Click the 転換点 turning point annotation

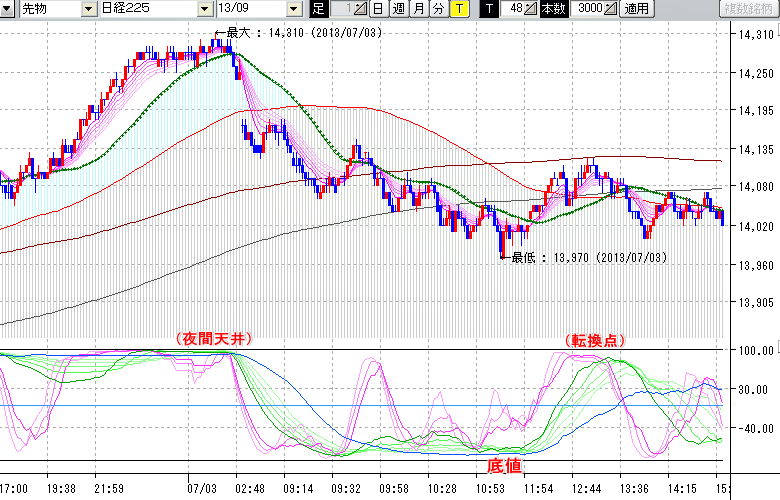[594, 340]
